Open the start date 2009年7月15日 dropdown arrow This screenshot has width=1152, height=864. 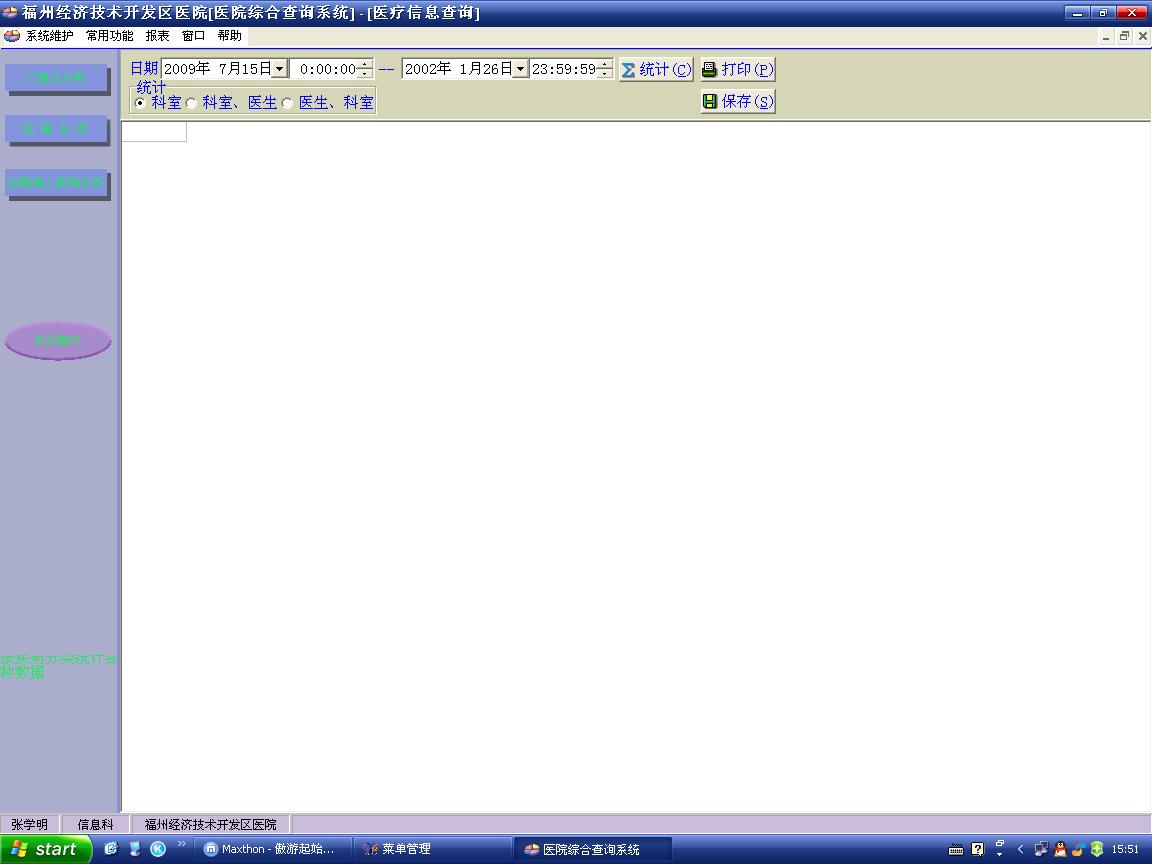click(279, 69)
